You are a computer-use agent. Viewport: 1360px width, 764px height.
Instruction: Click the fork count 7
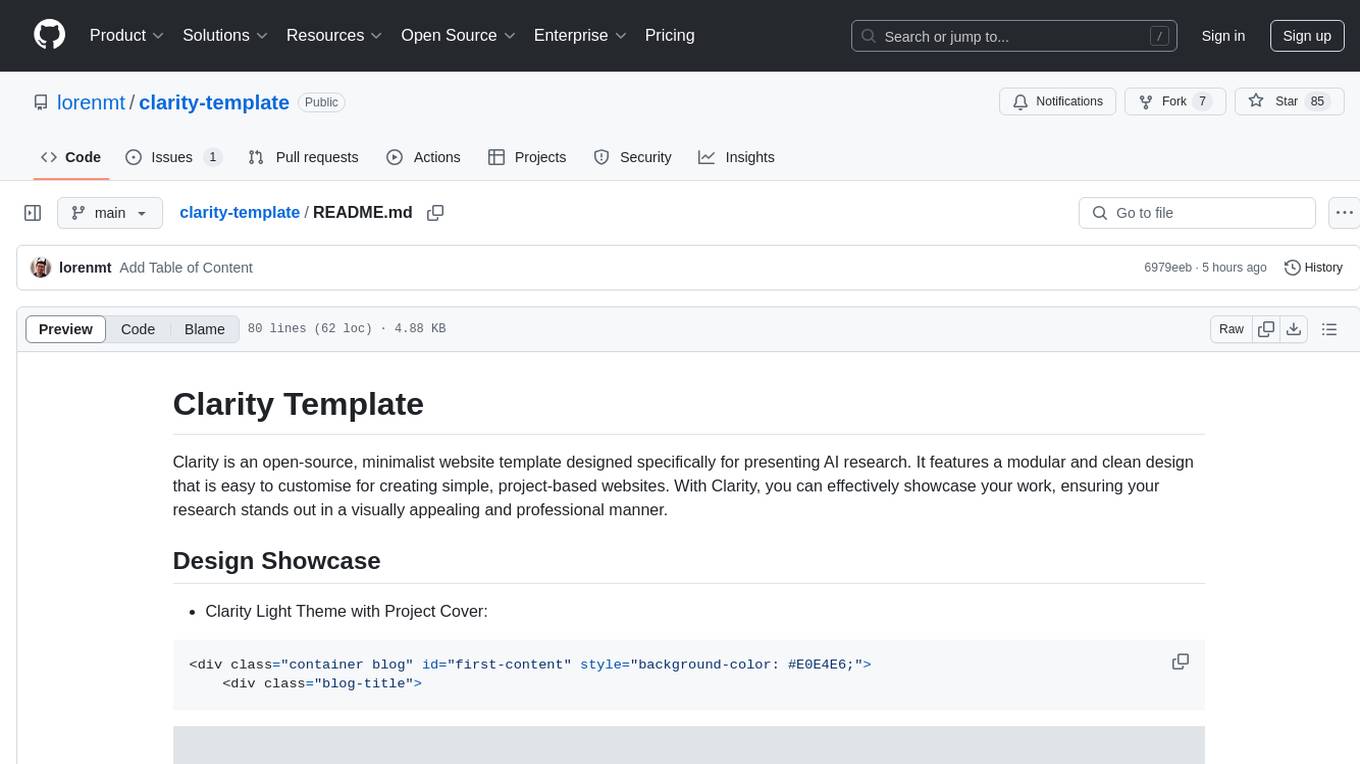pos(1203,101)
